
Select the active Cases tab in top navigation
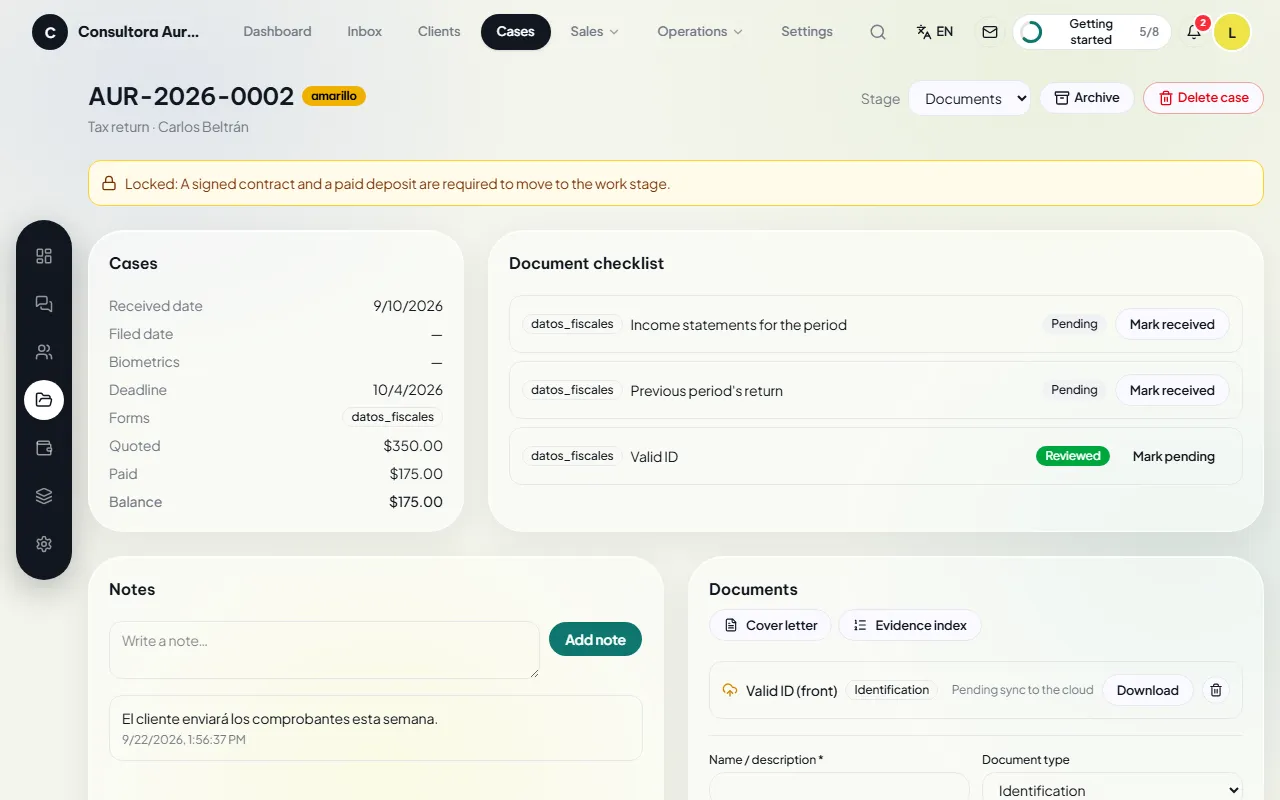pos(516,32)
